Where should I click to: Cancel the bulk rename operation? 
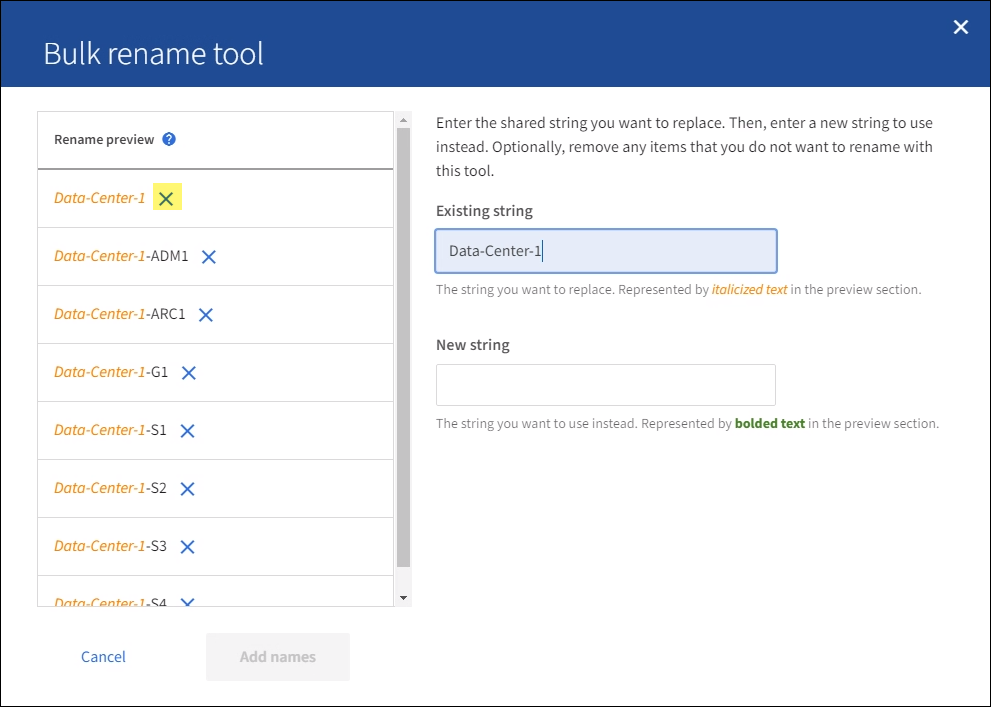[x=103, y=657]
